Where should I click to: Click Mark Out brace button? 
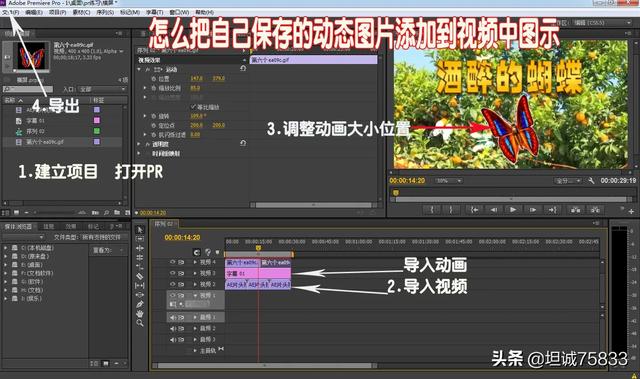(x=451, y=210)
